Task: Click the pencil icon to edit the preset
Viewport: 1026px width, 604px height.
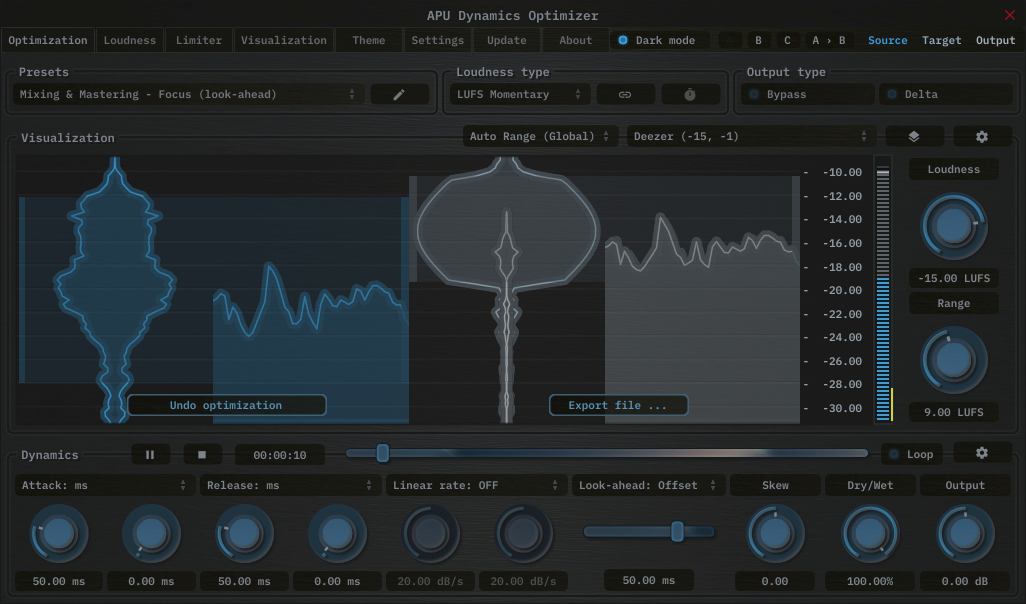Action: 399,94
